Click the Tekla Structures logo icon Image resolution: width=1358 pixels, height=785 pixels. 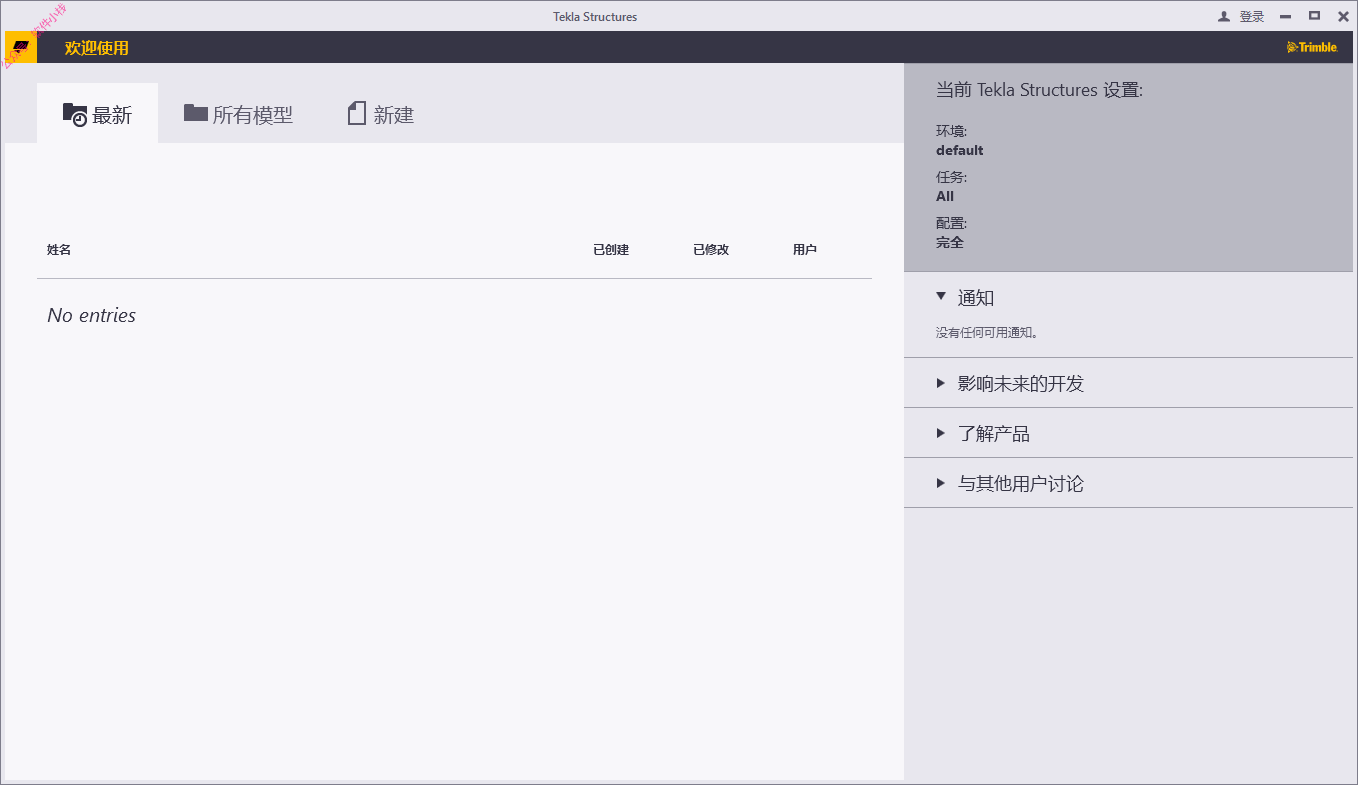click(21, 47)
